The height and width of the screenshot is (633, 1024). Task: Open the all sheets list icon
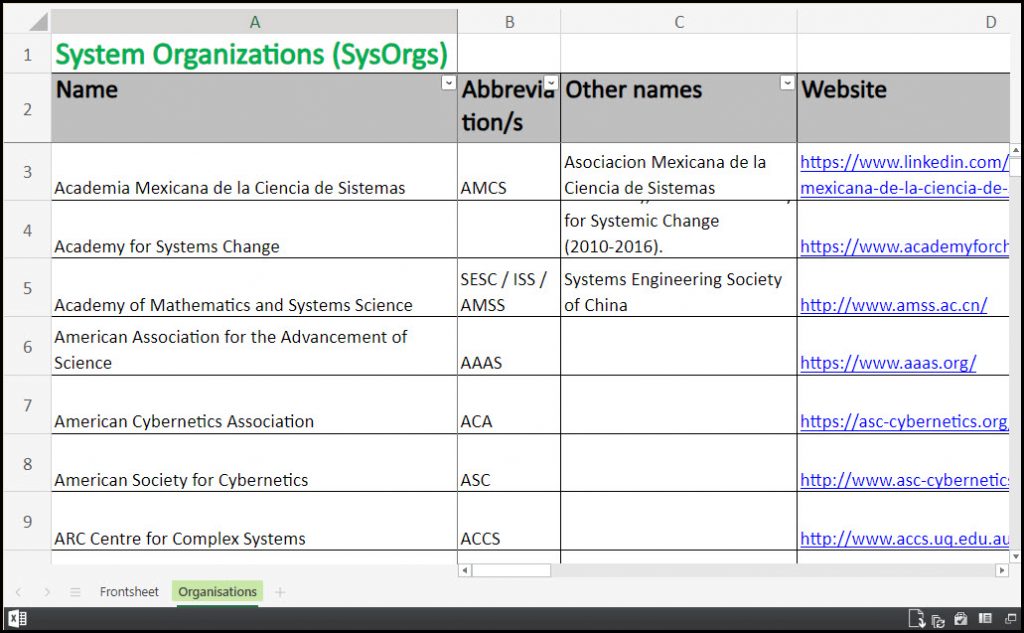(75, 592)
